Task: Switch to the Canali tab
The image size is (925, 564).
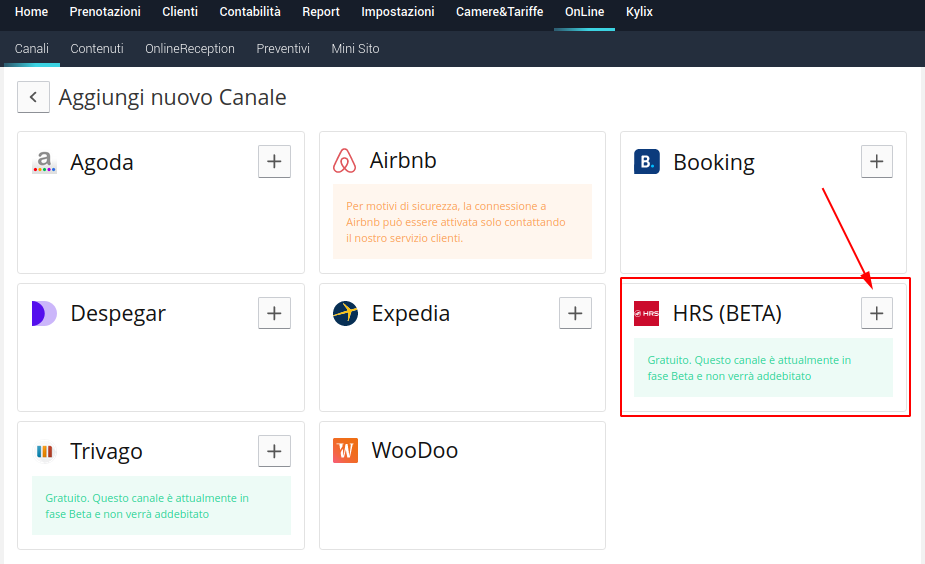Action: point(32,48)
